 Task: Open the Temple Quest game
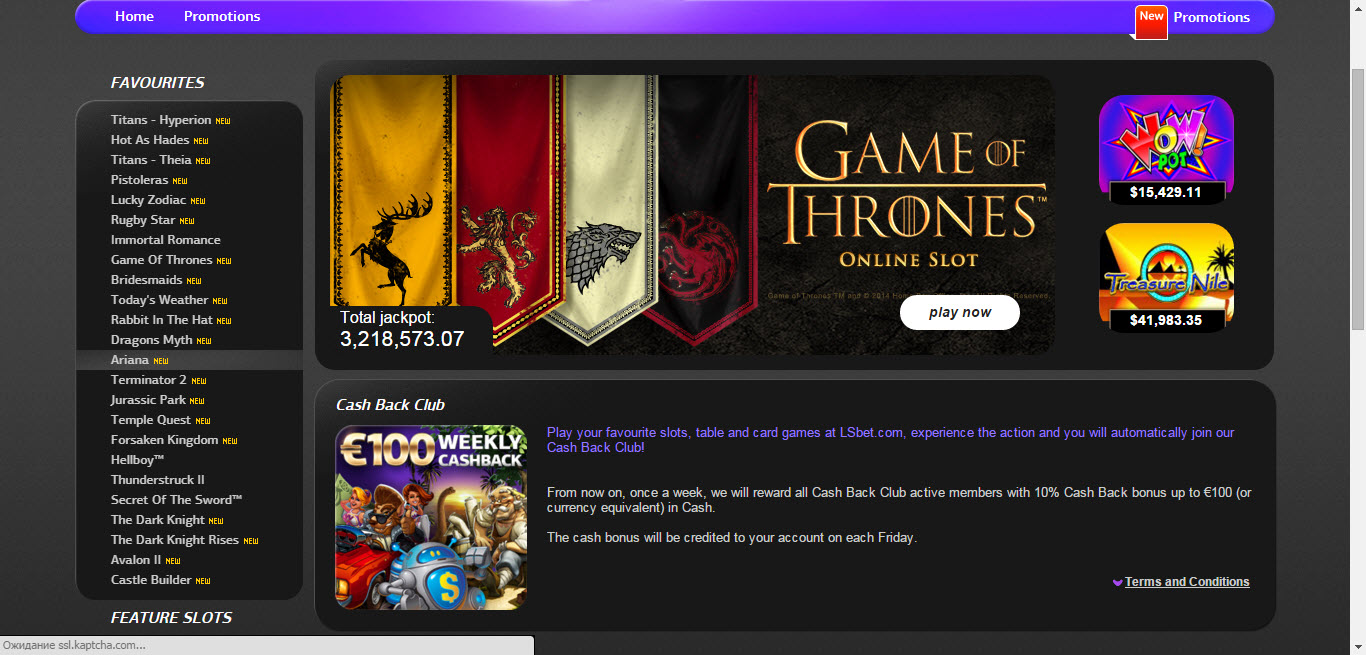pyautogui.click(x=151, y=420)
